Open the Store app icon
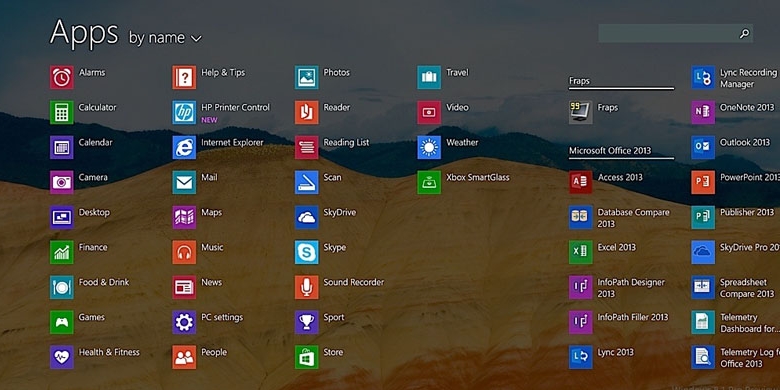 [x=306, y=357]
